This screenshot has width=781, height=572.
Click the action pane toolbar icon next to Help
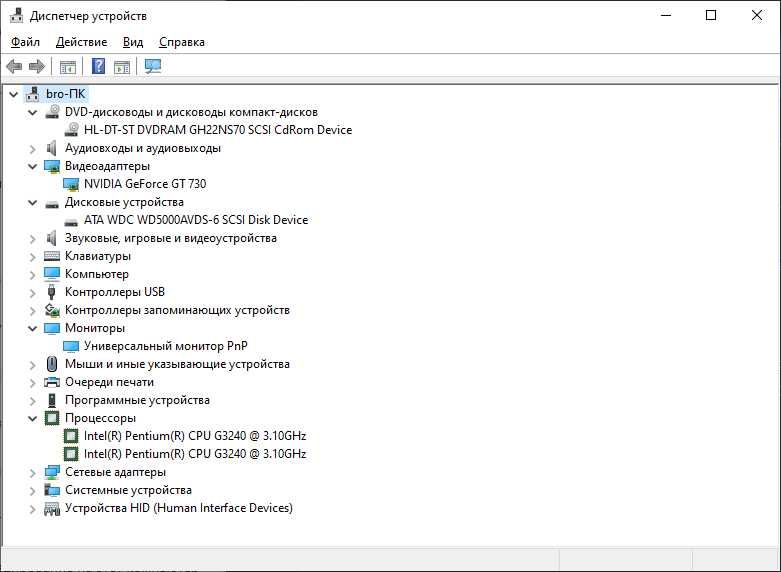click(122, 66)
